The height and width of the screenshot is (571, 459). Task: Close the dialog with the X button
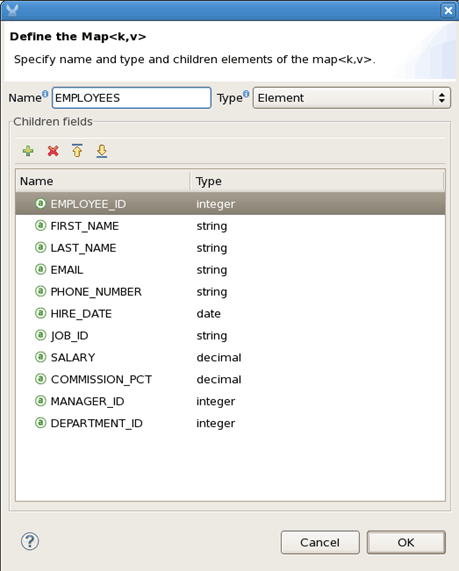tap(448, 10)
